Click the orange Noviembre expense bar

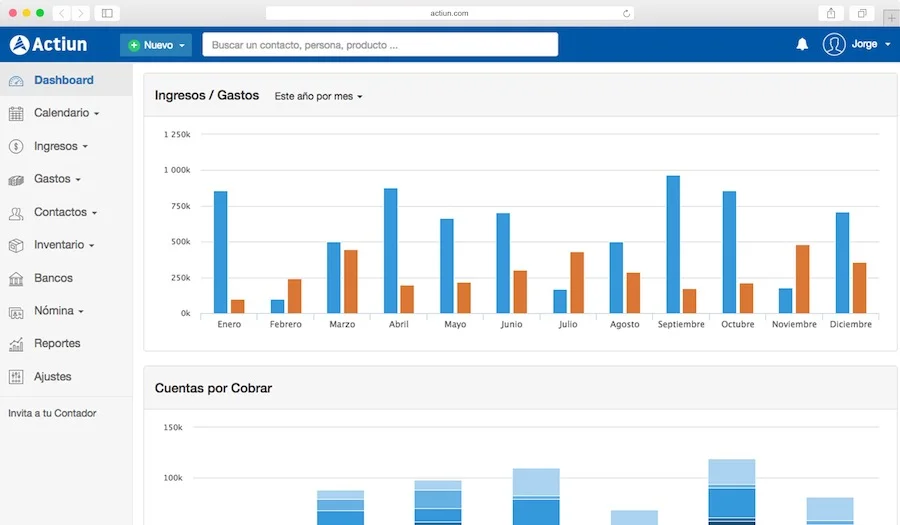(x=802, y=279)
